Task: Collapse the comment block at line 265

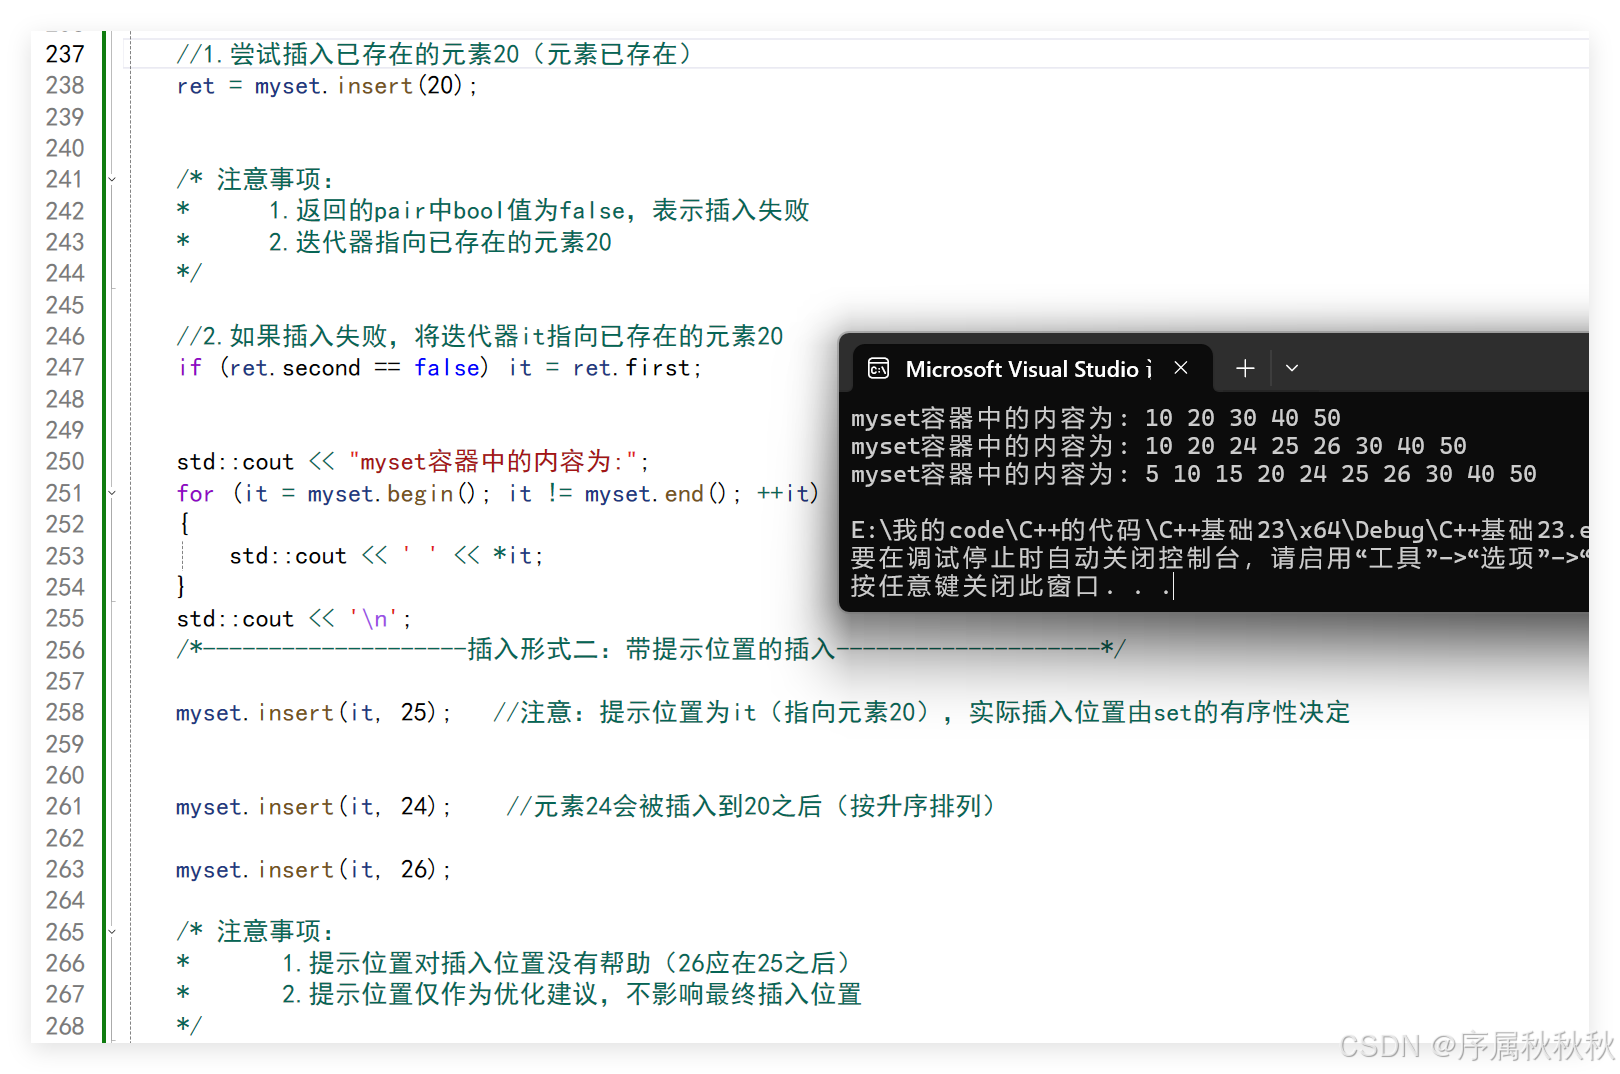Action: pos(112,932)
